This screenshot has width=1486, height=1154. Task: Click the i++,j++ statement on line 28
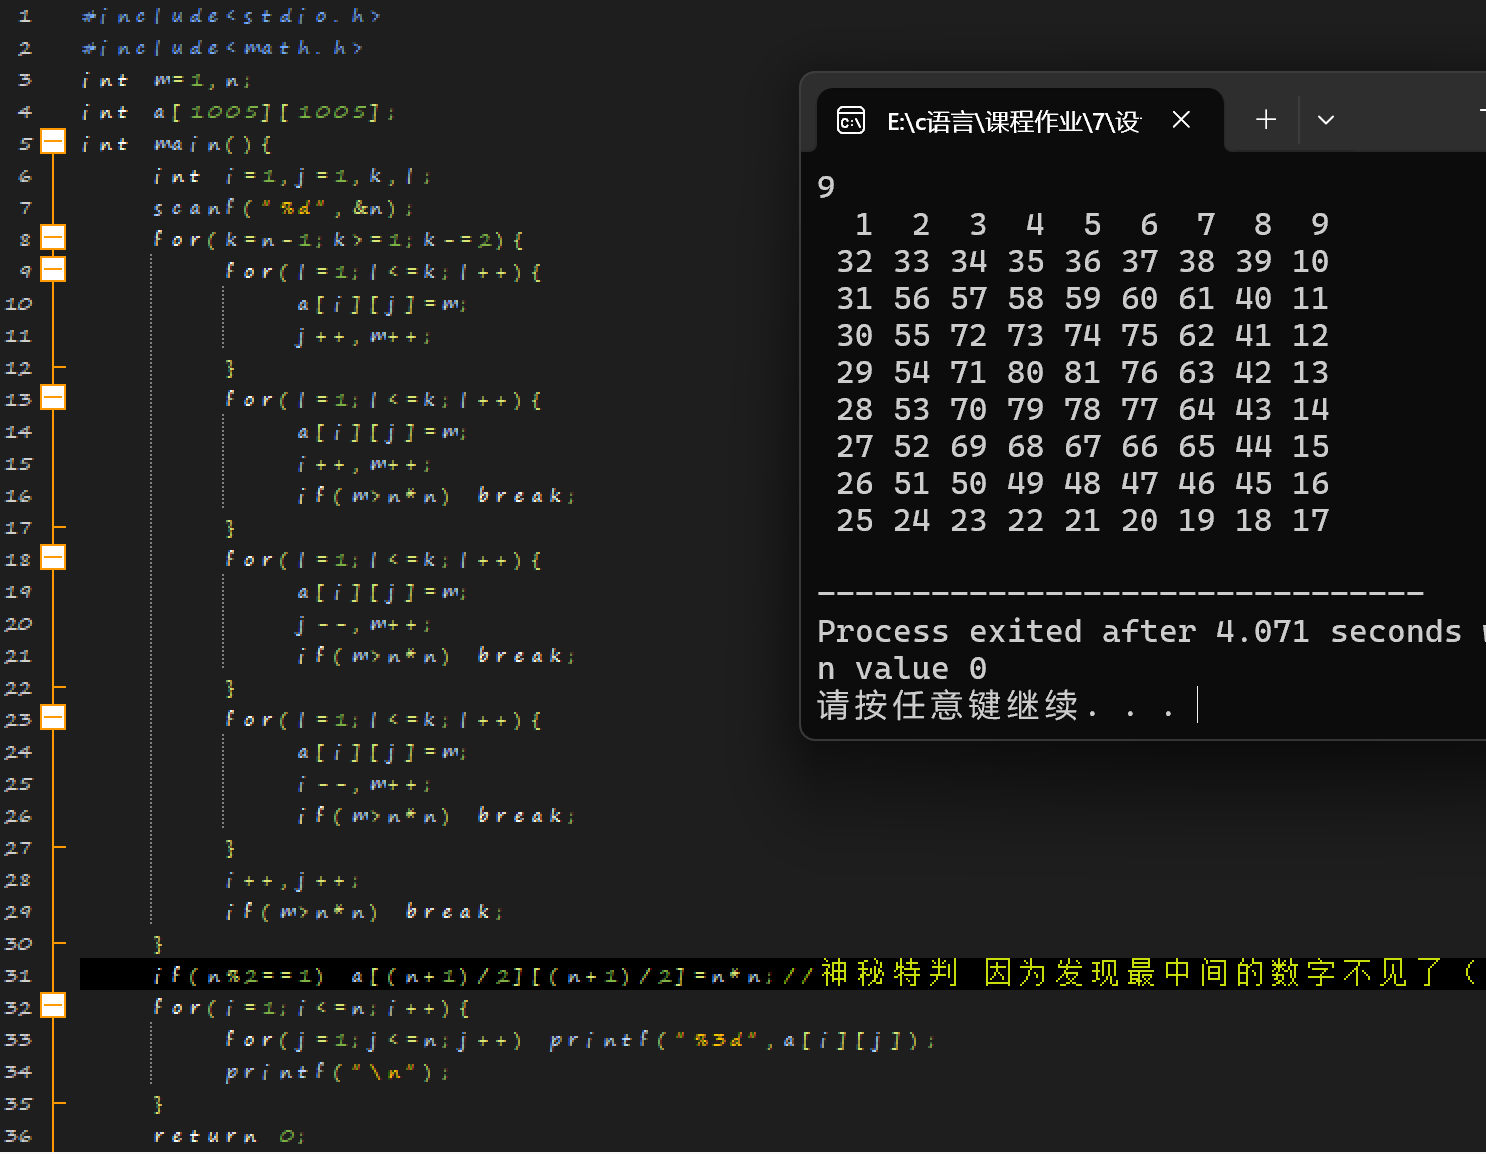292,880
